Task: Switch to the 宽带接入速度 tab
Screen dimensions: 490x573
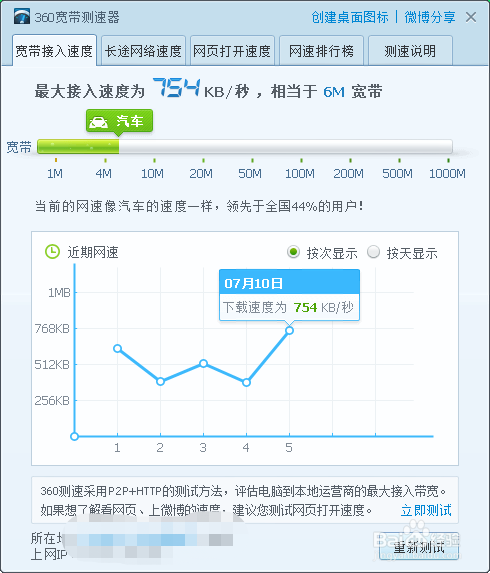Action: pyautogui.click(x=54, y=50)
